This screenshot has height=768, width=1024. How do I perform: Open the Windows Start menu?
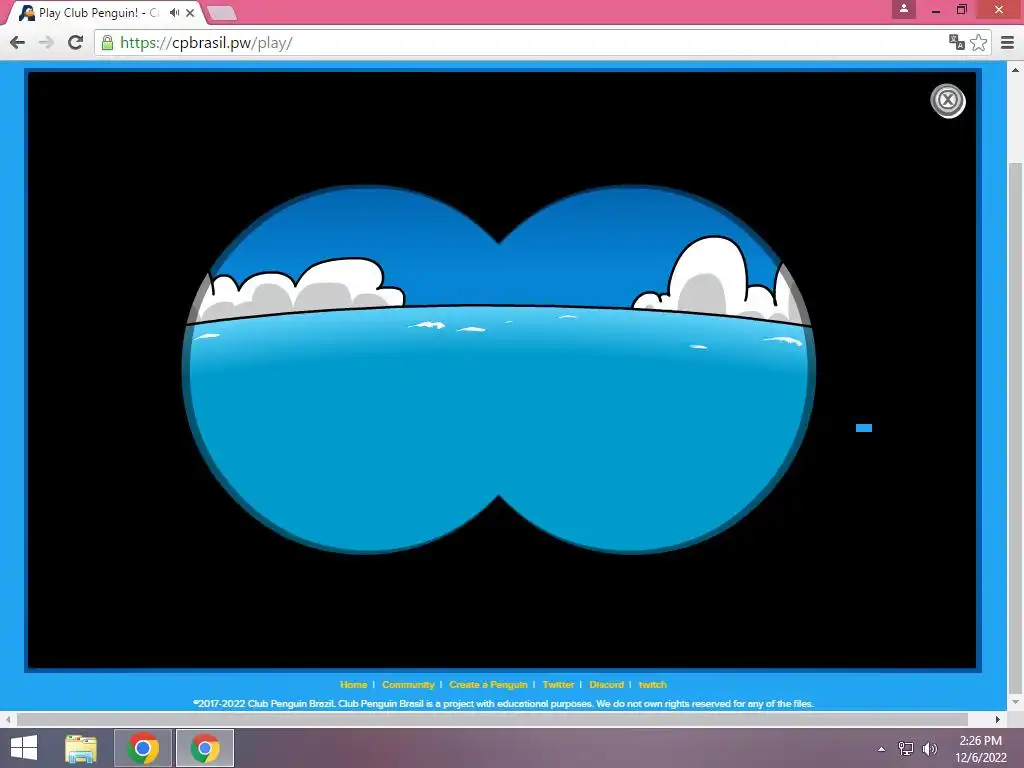pos(24,748)
